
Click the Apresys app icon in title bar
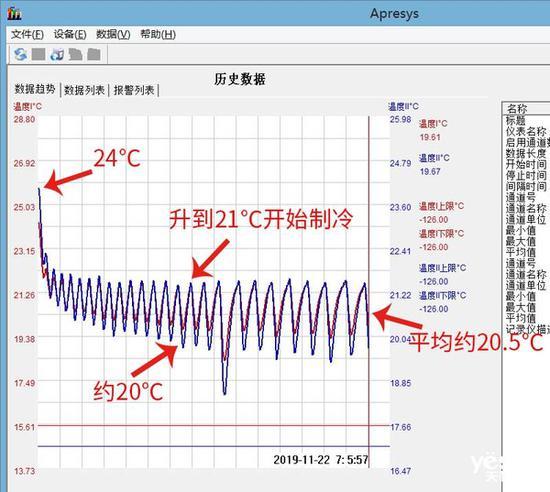click(14, 13)
